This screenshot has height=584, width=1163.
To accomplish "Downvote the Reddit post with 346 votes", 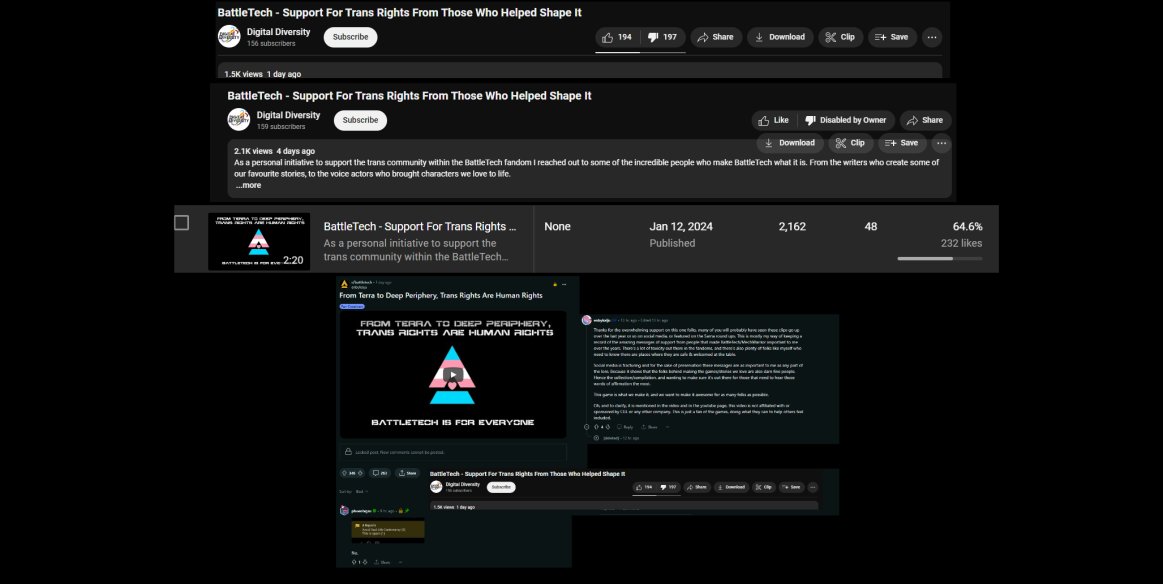I will [x=360, y=473].
